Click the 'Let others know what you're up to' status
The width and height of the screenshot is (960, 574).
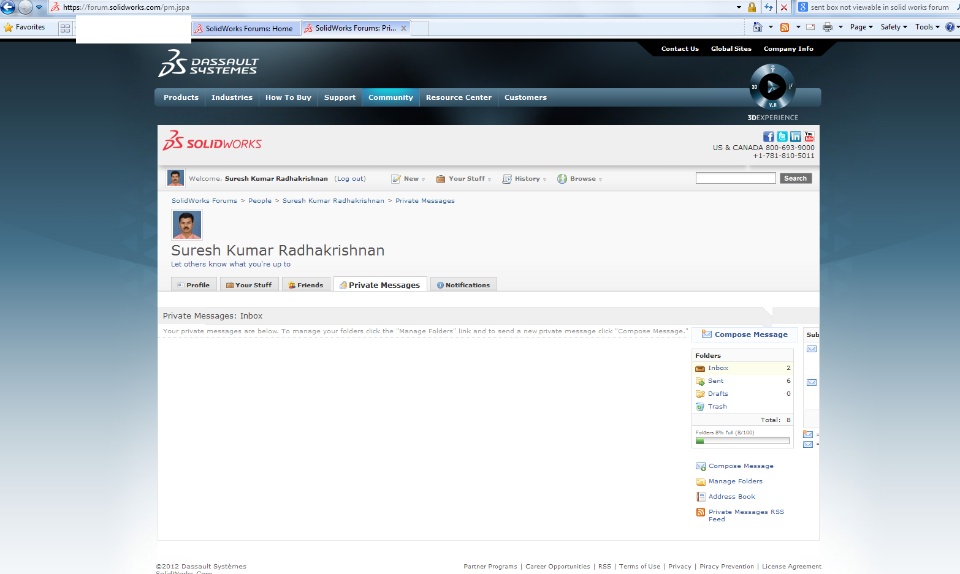(231, 264)
